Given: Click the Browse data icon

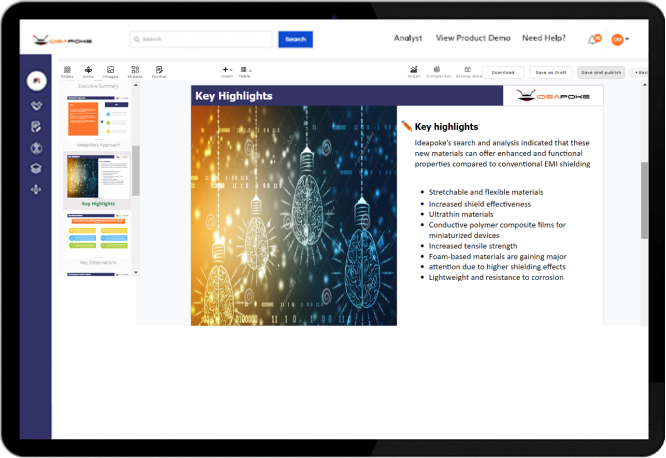Looking at the screenshot, I should pyautogui.click(x=468, y=72).
